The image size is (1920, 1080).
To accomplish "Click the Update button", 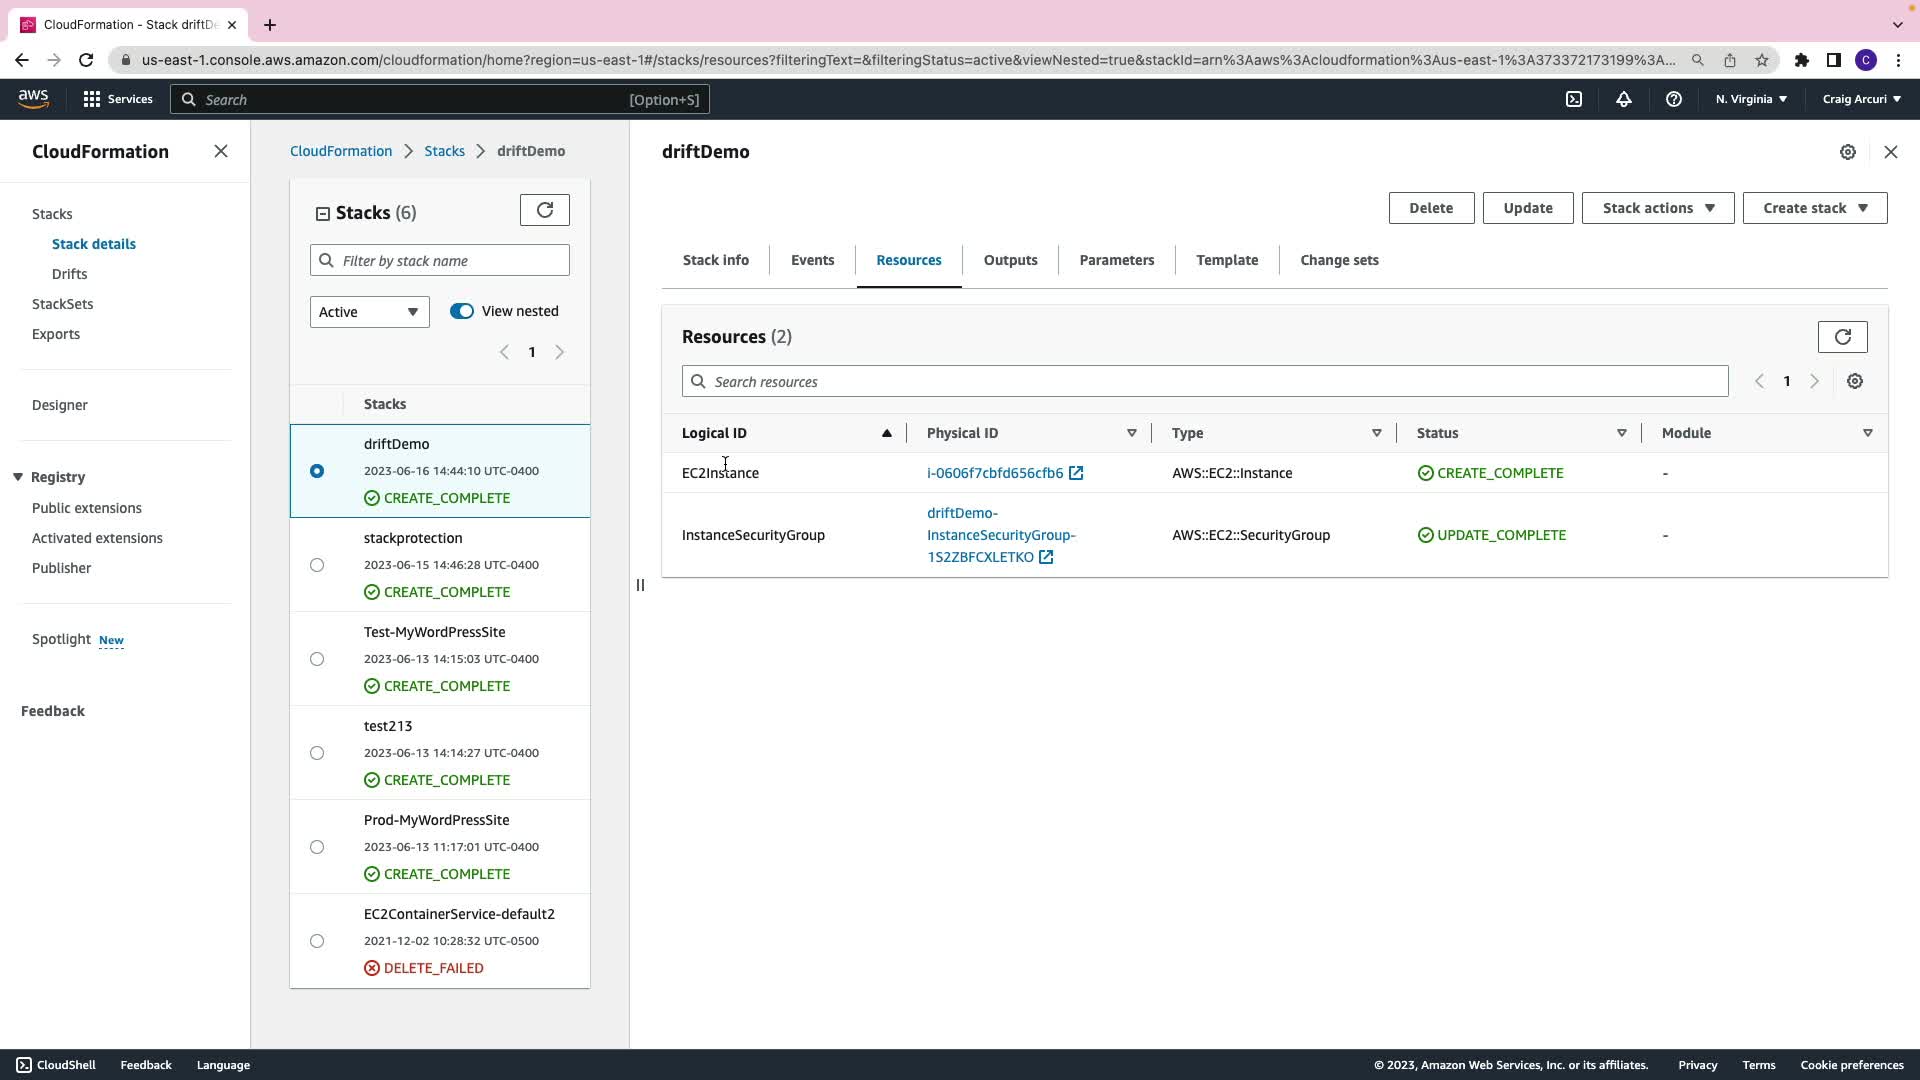I will tap(1527, 208).
